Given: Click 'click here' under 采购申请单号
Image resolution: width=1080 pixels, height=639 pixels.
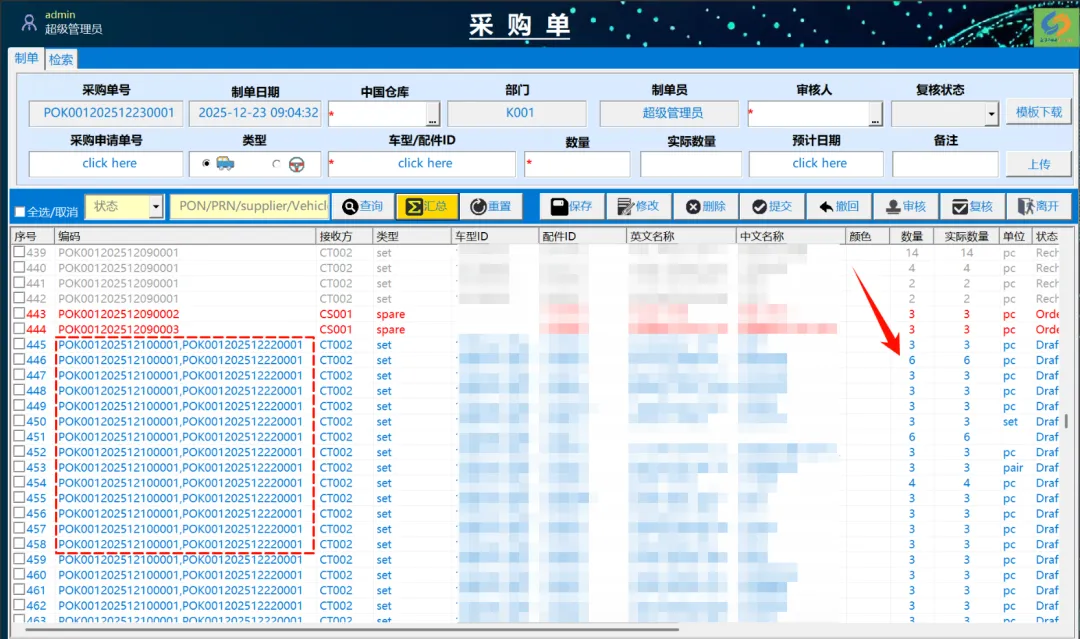Looking at the screenshot, I should [x=110, y=163].
